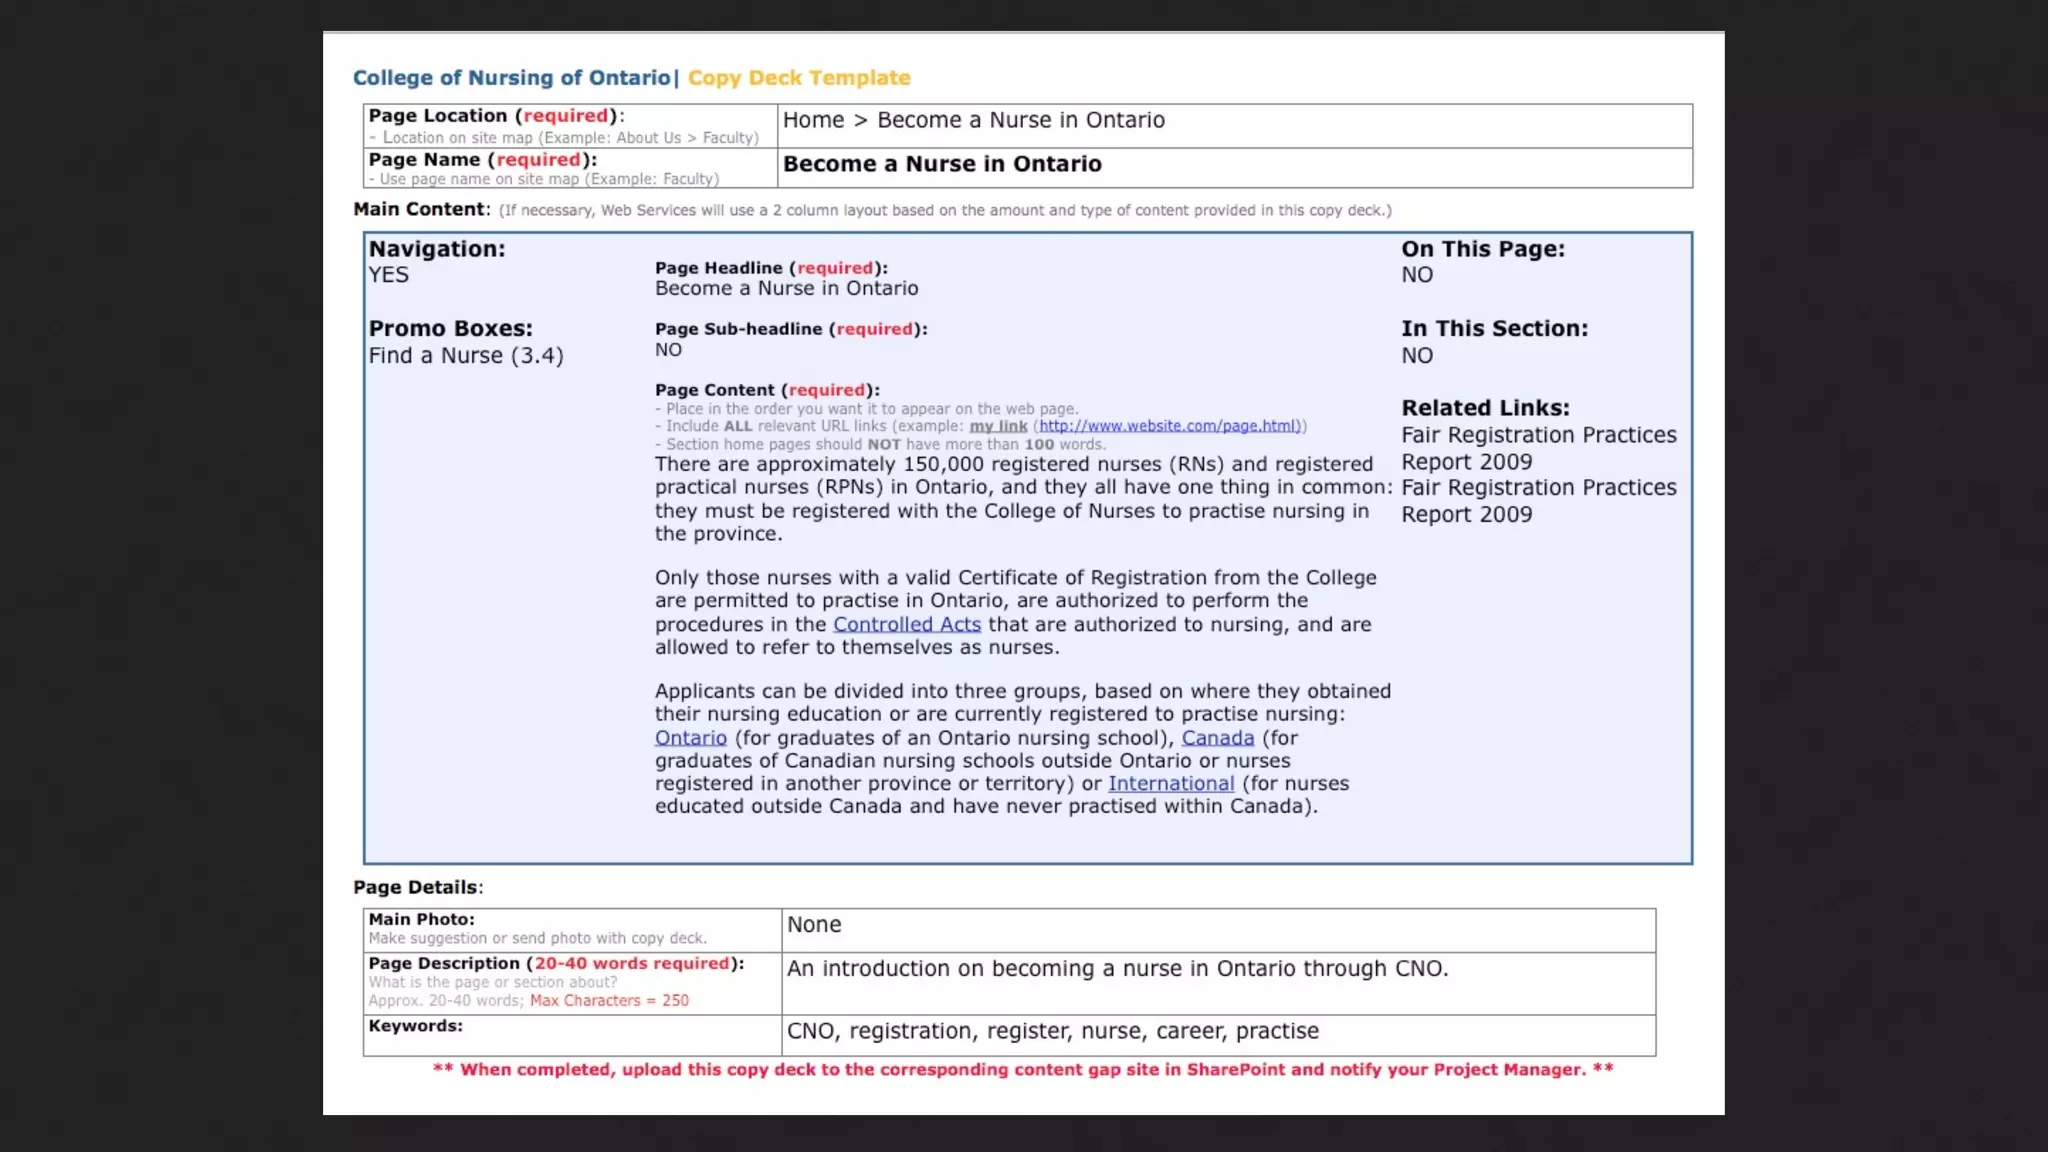Image resolution: width=2048 pixels, height=1152 pixels.
Task: Follow the Canada graduates link
Action: (x=1217, y=738)
